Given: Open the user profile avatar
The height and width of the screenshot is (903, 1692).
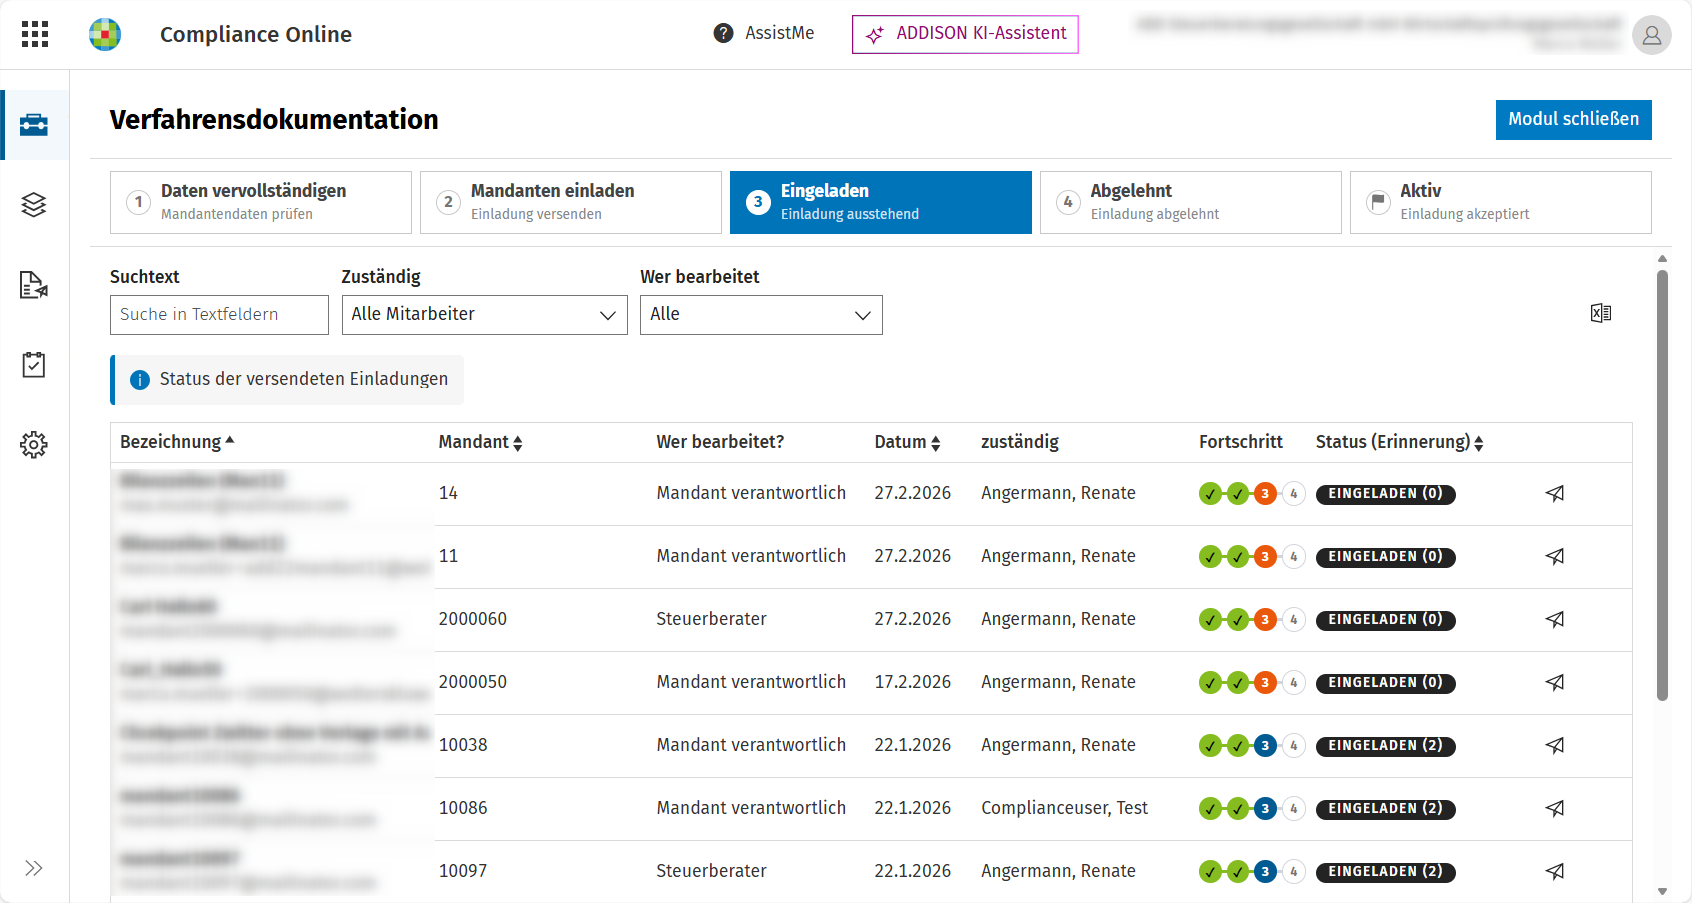Looking at the screenshot, I should coord(1651,35).
